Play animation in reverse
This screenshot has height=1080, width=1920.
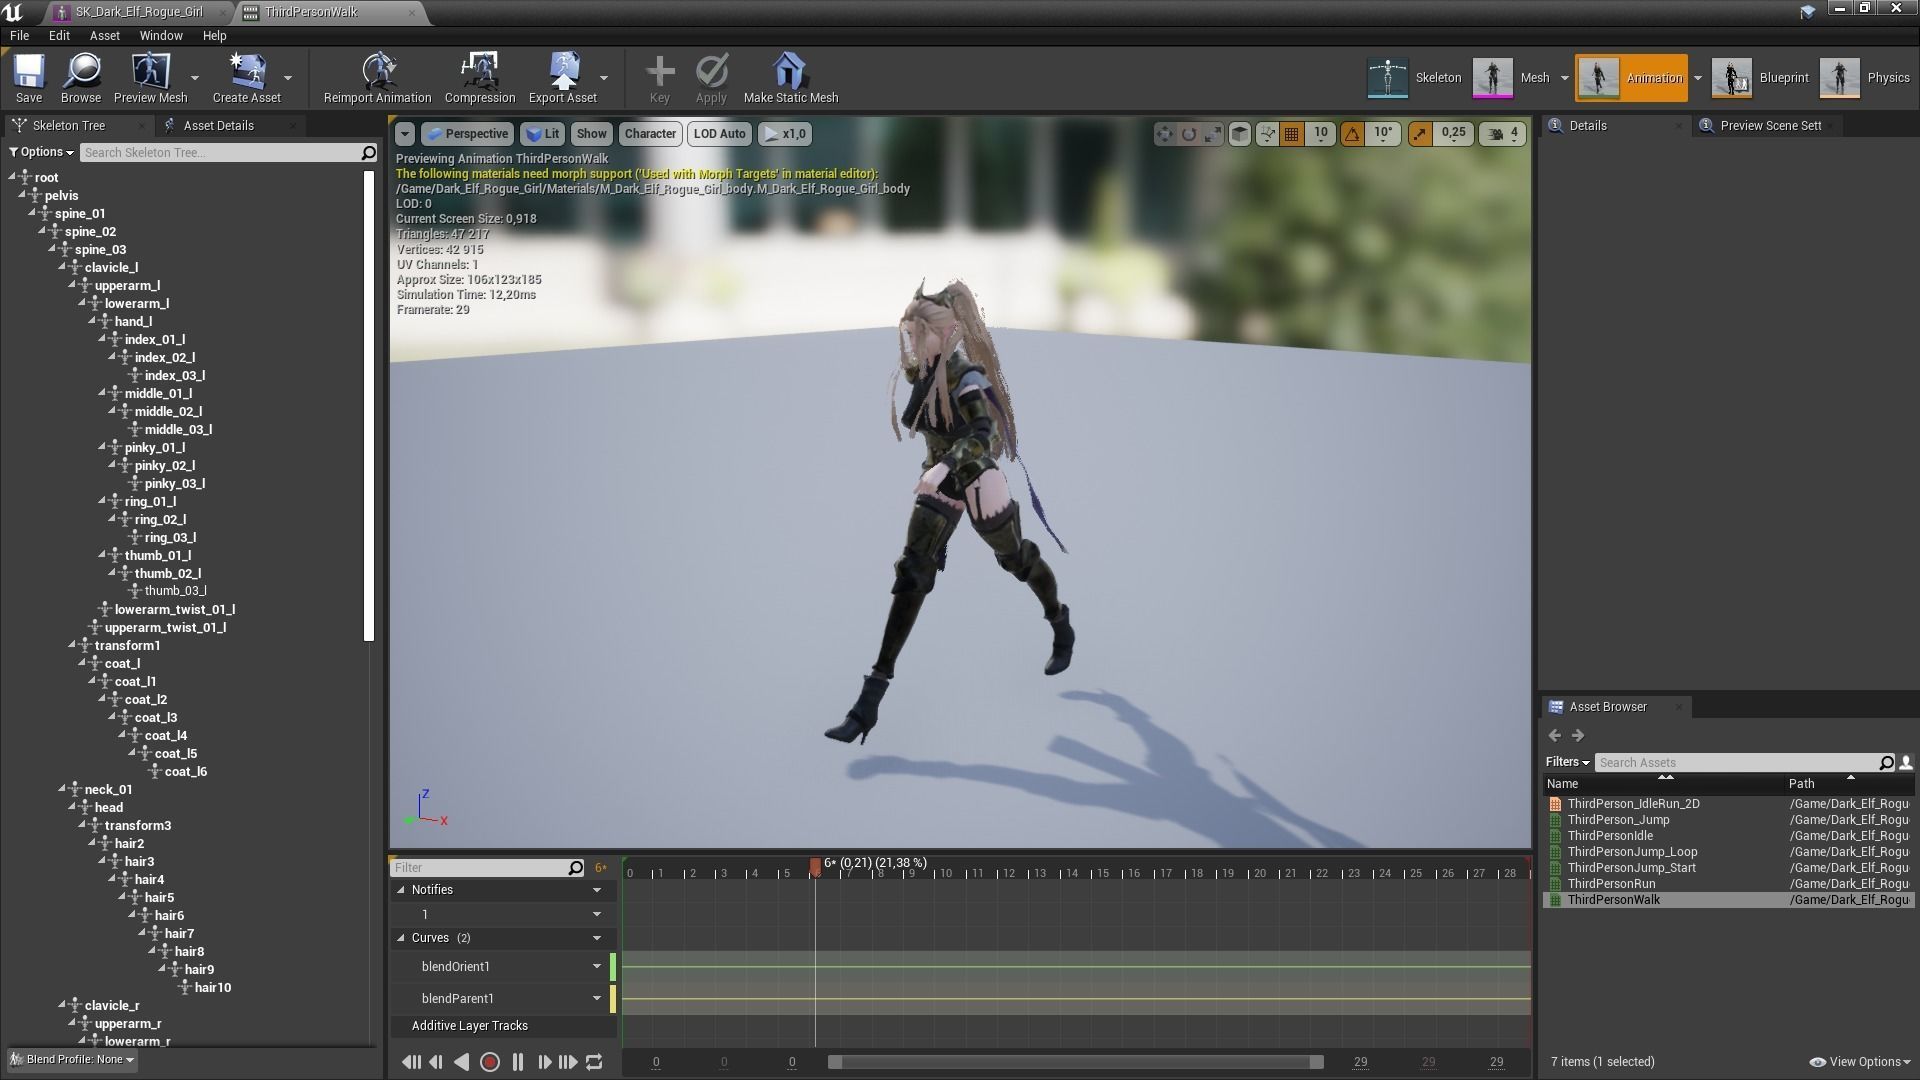tap(461, 1063)
